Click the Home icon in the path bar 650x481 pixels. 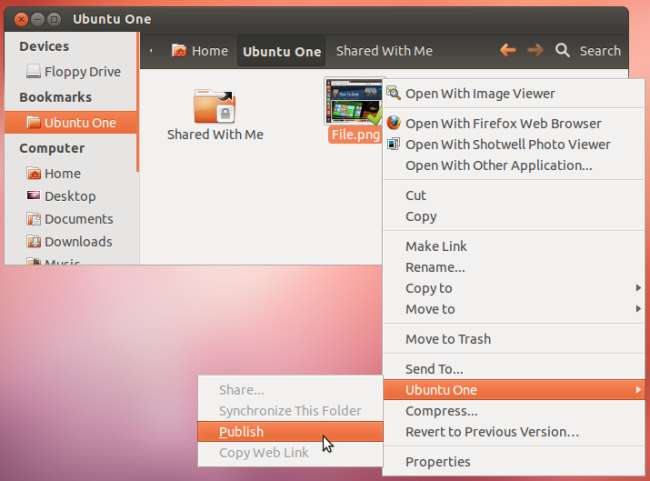pos(179,51)
